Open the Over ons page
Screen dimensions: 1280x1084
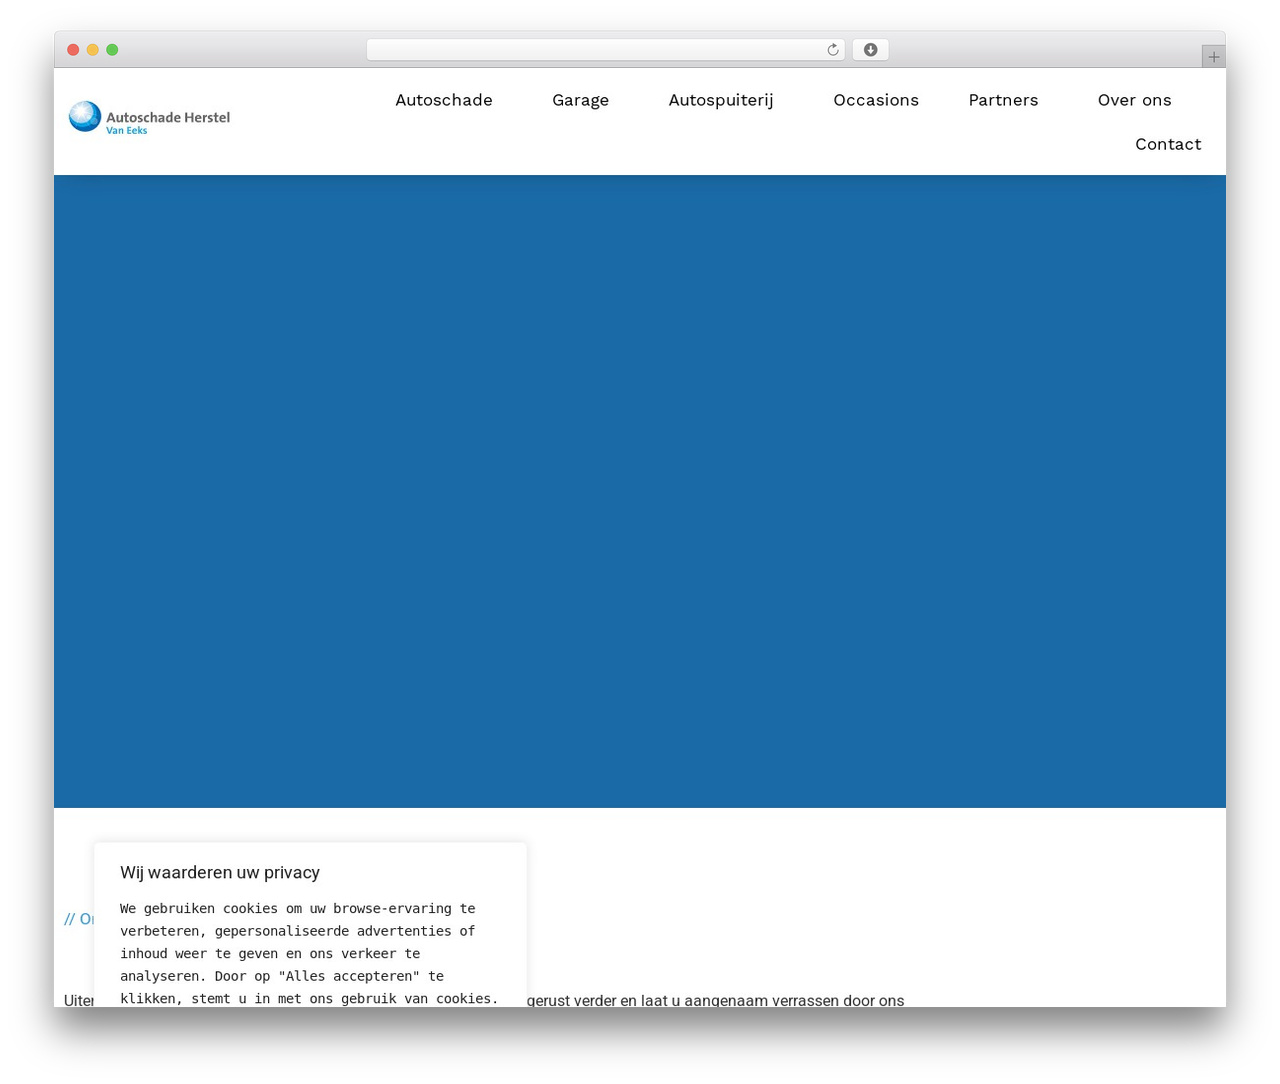point(1134,100)
